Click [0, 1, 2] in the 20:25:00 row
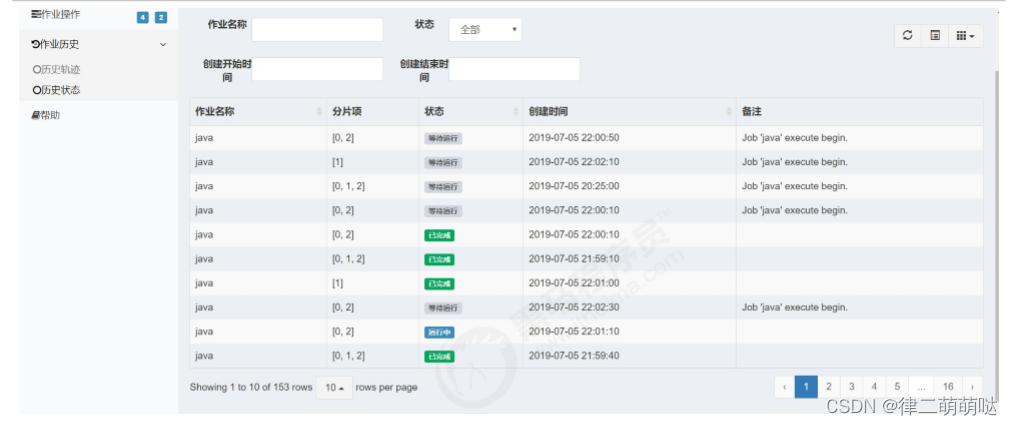The width and height of the screenshot is (1013, 425). [x=348, y=186]
